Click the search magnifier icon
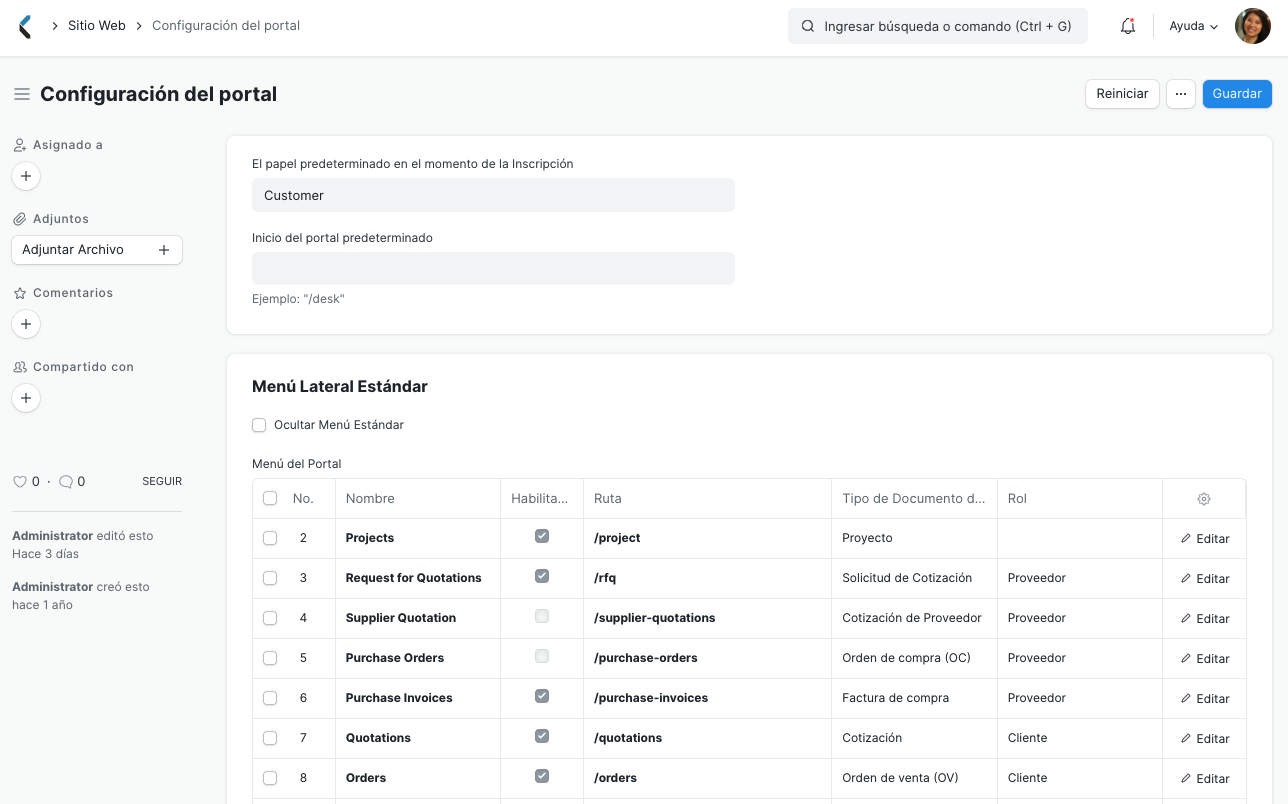This screenshot has width=1288, height=804. [808, 27]
